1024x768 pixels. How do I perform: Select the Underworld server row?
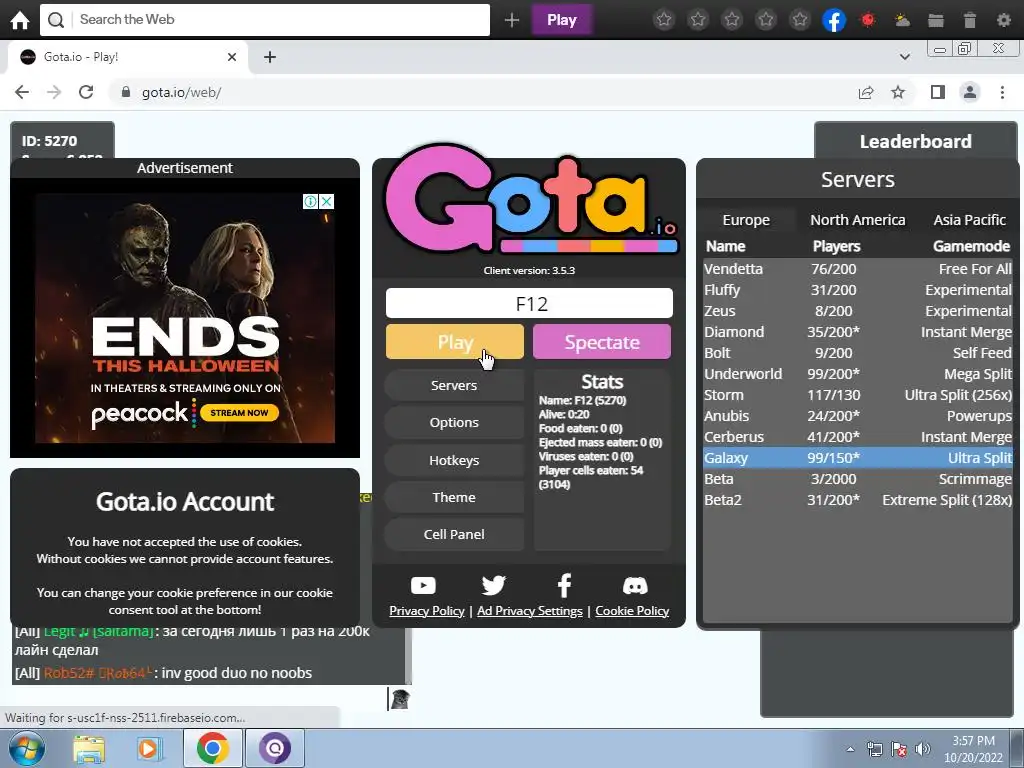click(x=857, y=374)
